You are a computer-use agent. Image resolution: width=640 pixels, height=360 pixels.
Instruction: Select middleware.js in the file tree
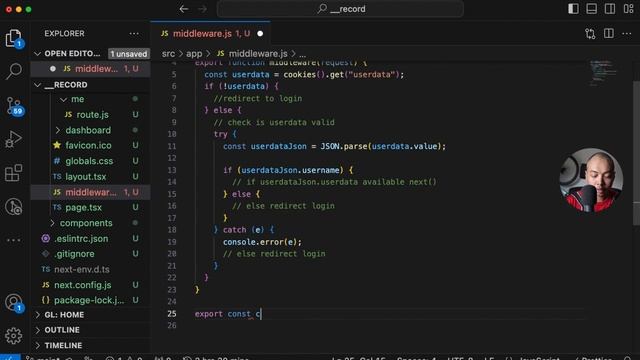91,192
